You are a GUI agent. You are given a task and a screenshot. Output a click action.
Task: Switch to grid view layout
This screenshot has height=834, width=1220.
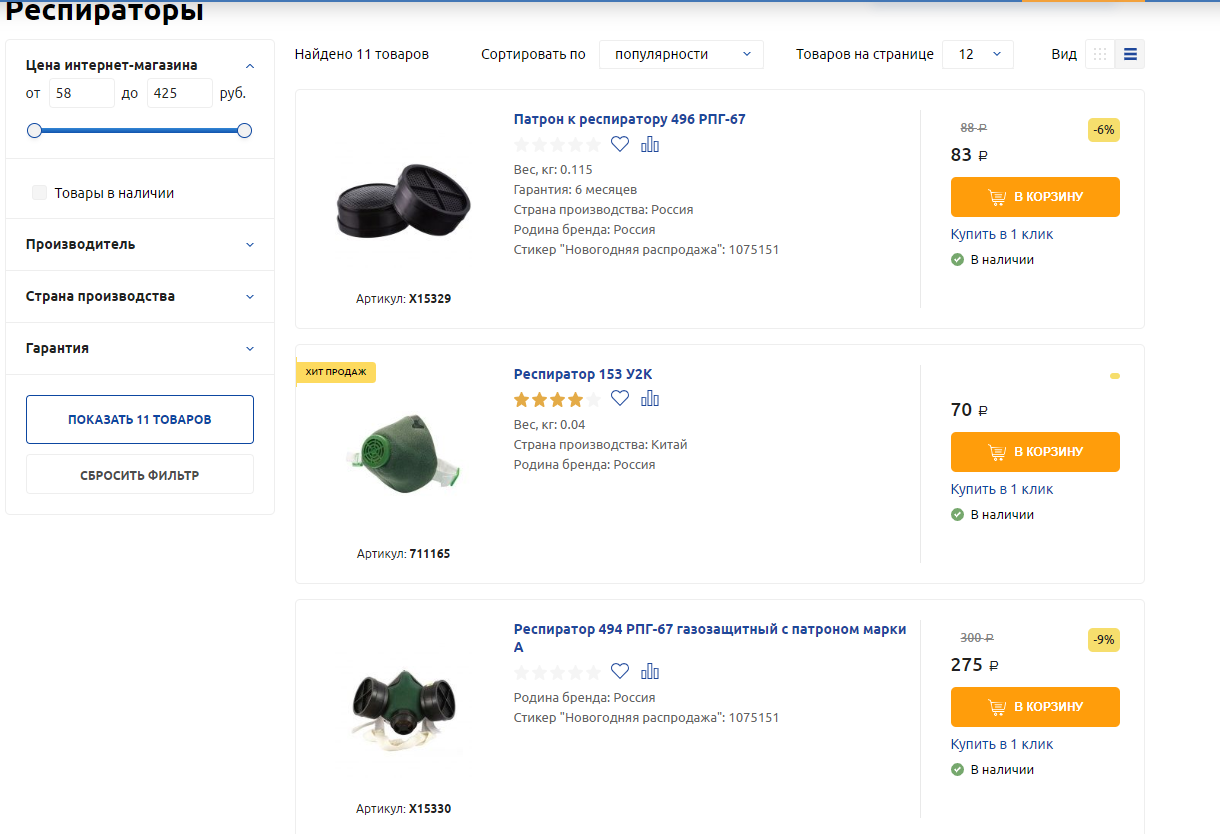(x=1100, y=54)
